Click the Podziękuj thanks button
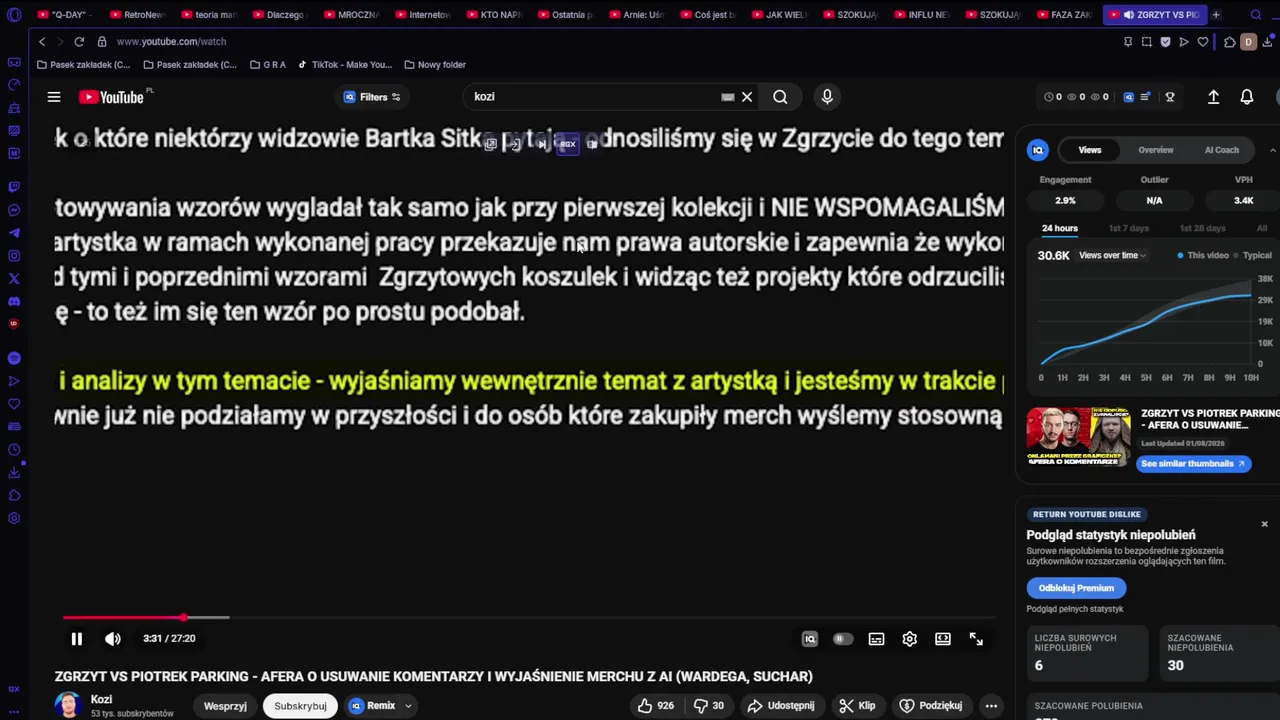Viewport: 1280px width, 720px height. coord(931,706)
